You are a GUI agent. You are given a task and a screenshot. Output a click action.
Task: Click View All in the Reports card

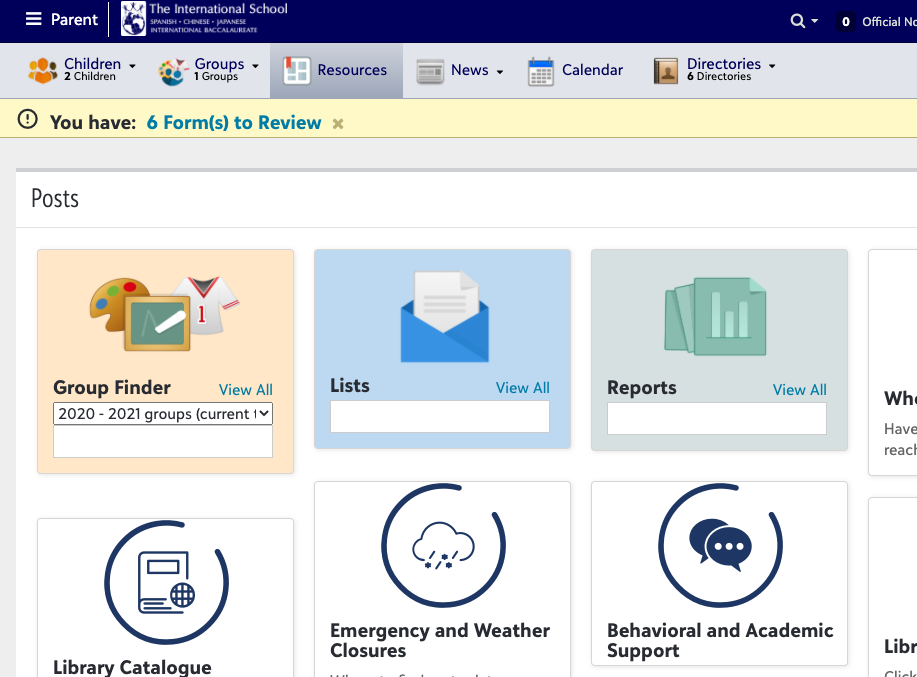(799, 390)
